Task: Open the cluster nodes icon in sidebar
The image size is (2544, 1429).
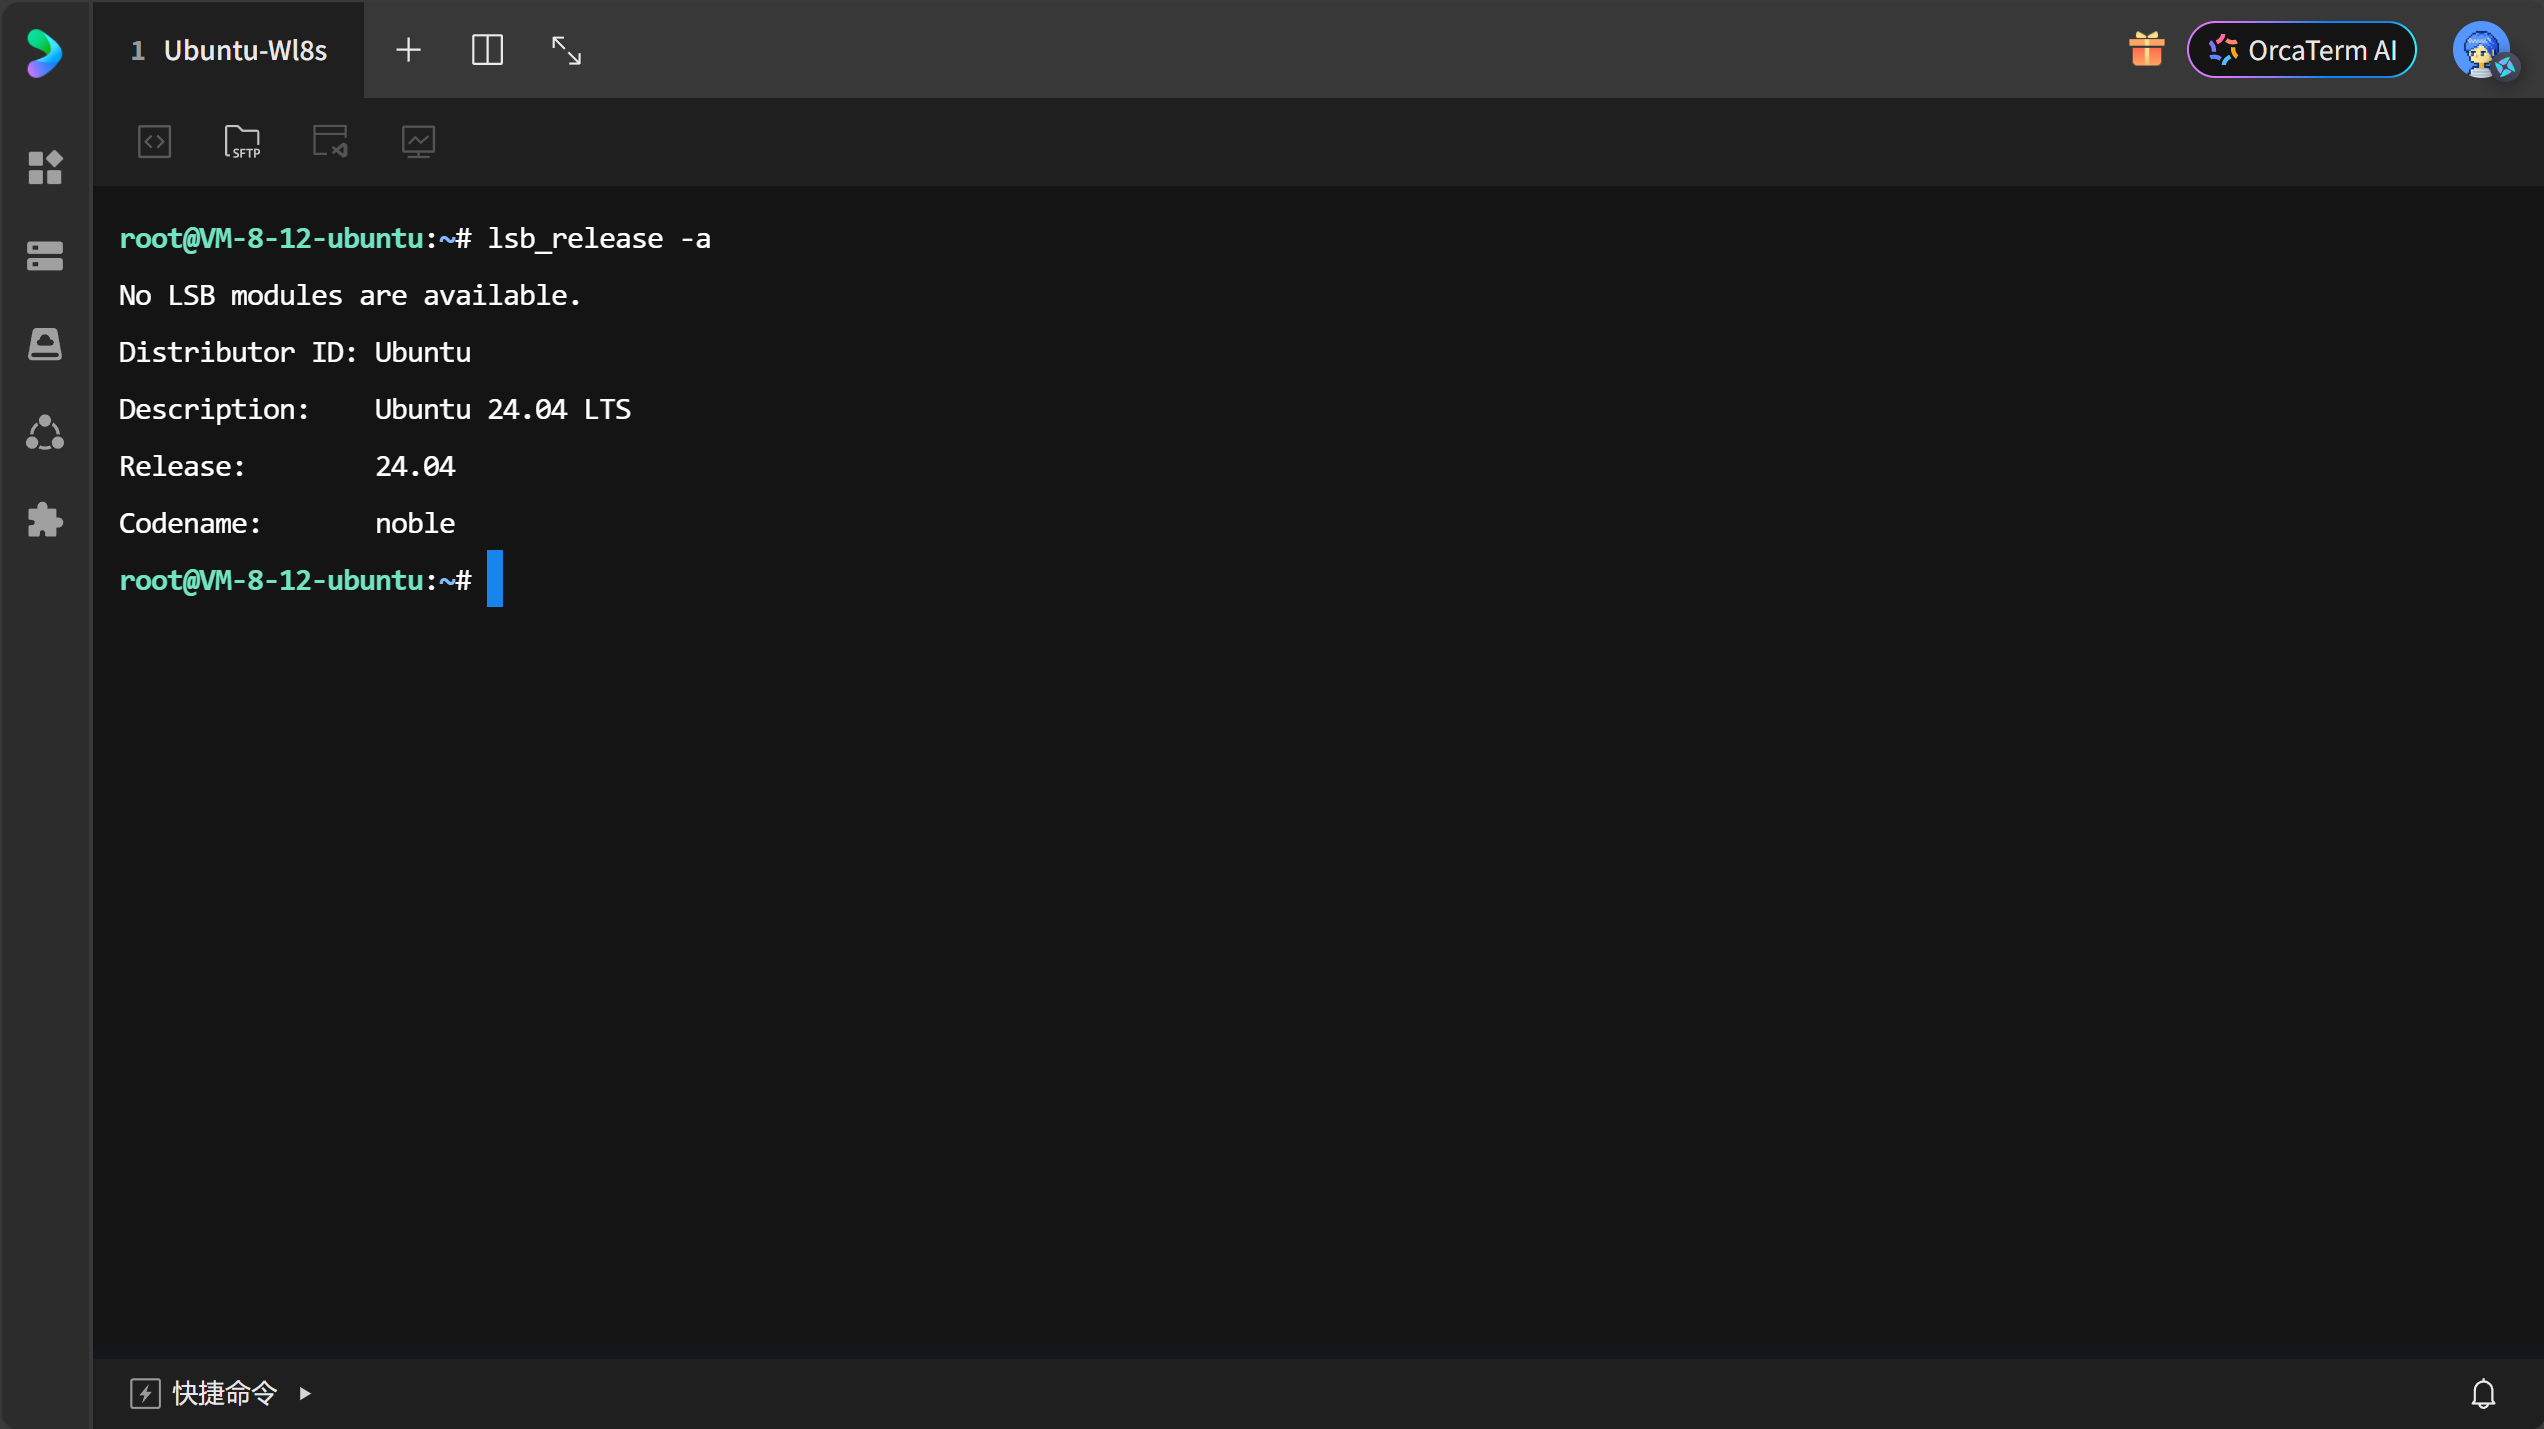Action: click(45, 433)
